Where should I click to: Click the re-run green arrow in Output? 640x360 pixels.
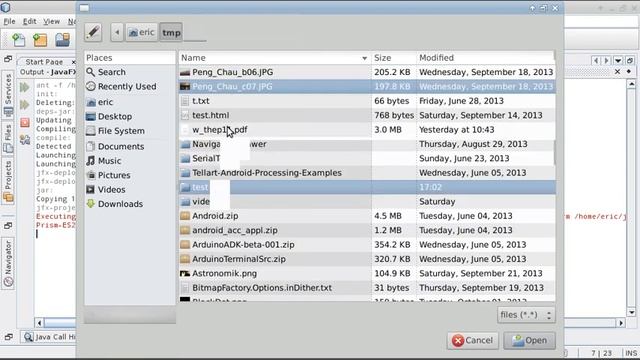point(25,87)
